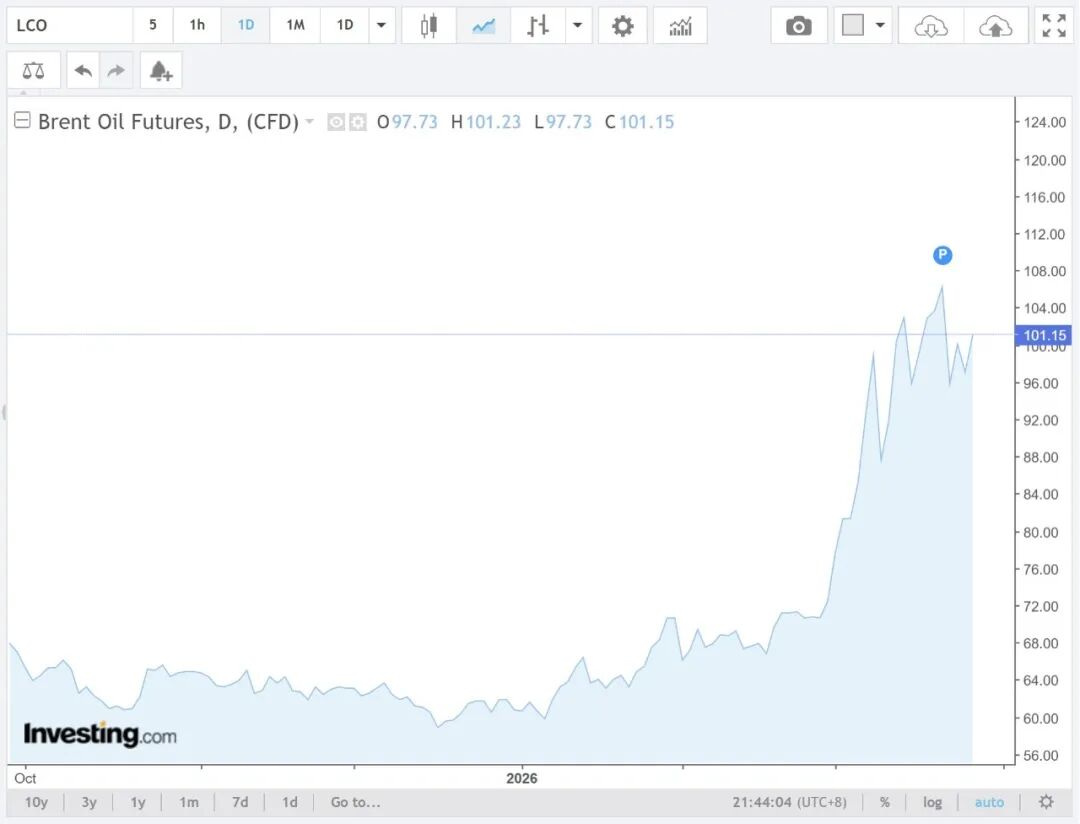Take a chart snapshot with camera icon
This screenshot has height=824, width=1080.
point(798,26)
